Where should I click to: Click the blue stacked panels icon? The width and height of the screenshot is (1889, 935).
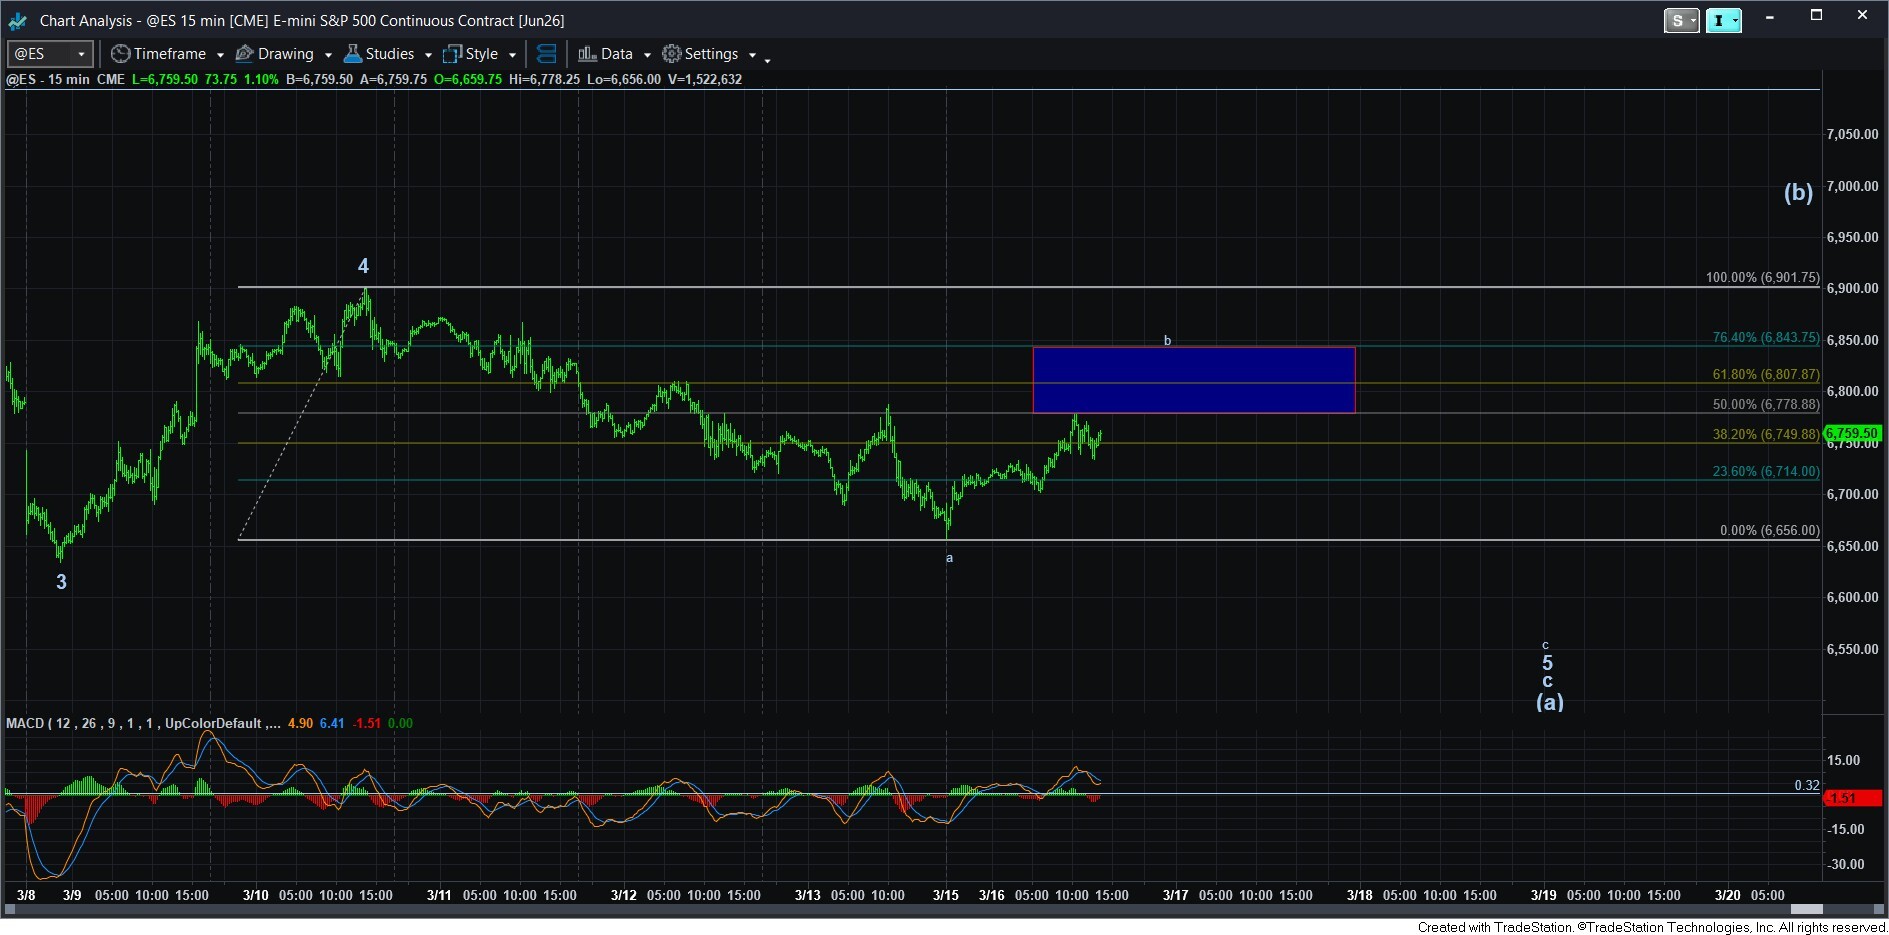(x=546, y=54)
